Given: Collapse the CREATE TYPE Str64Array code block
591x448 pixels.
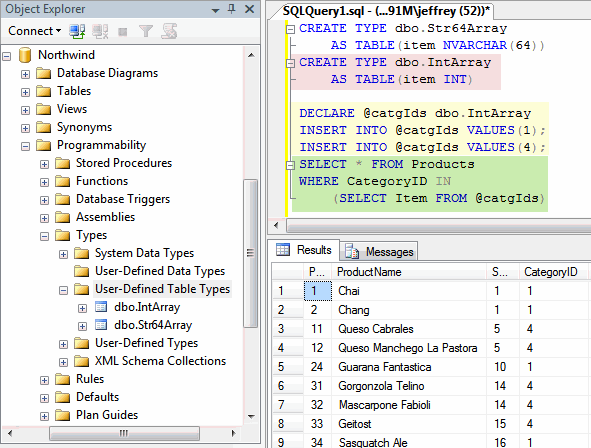Looking at the screenshot, I should (x=290, y=29).
